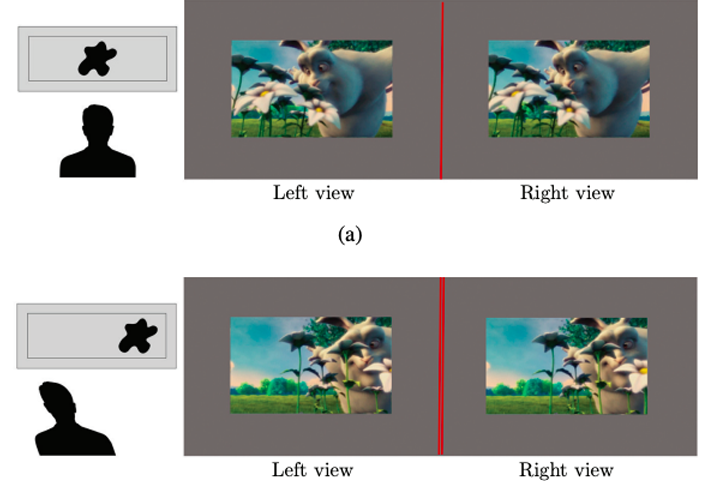Select the tilted-head viewer silhouette at bottom
This screenshot has height=481, width=711.
pyautogui.click(x=75, y=418)
